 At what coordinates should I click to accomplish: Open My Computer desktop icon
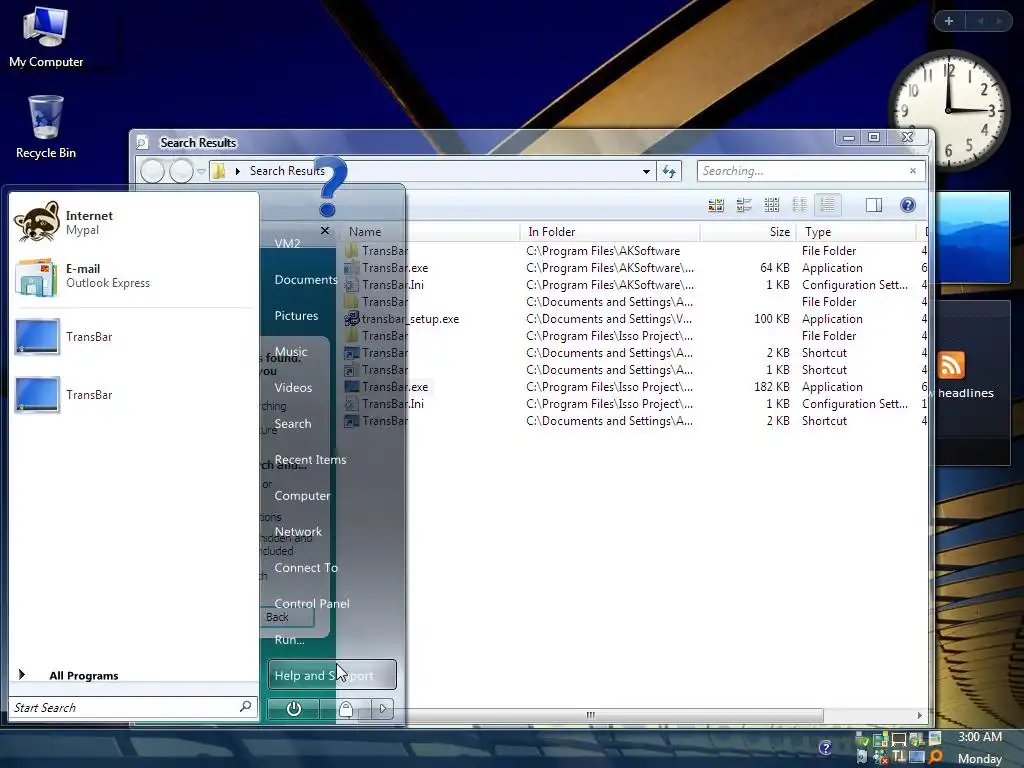[46, 37]
